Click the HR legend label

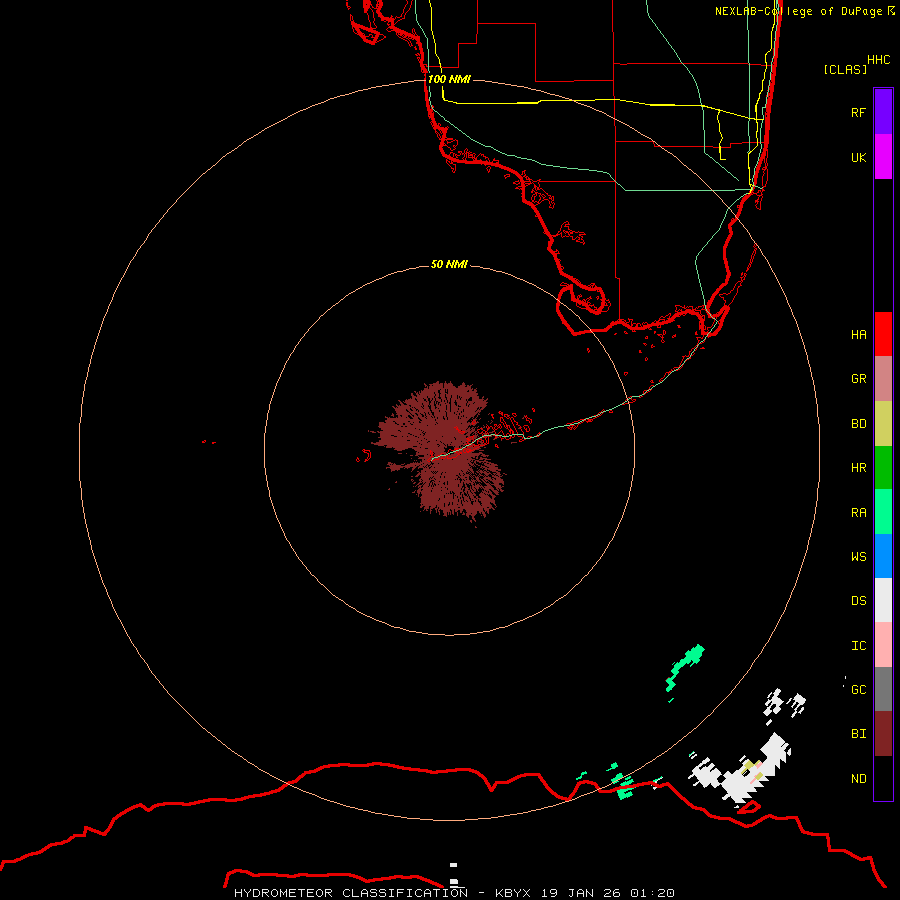click(858, 468)
